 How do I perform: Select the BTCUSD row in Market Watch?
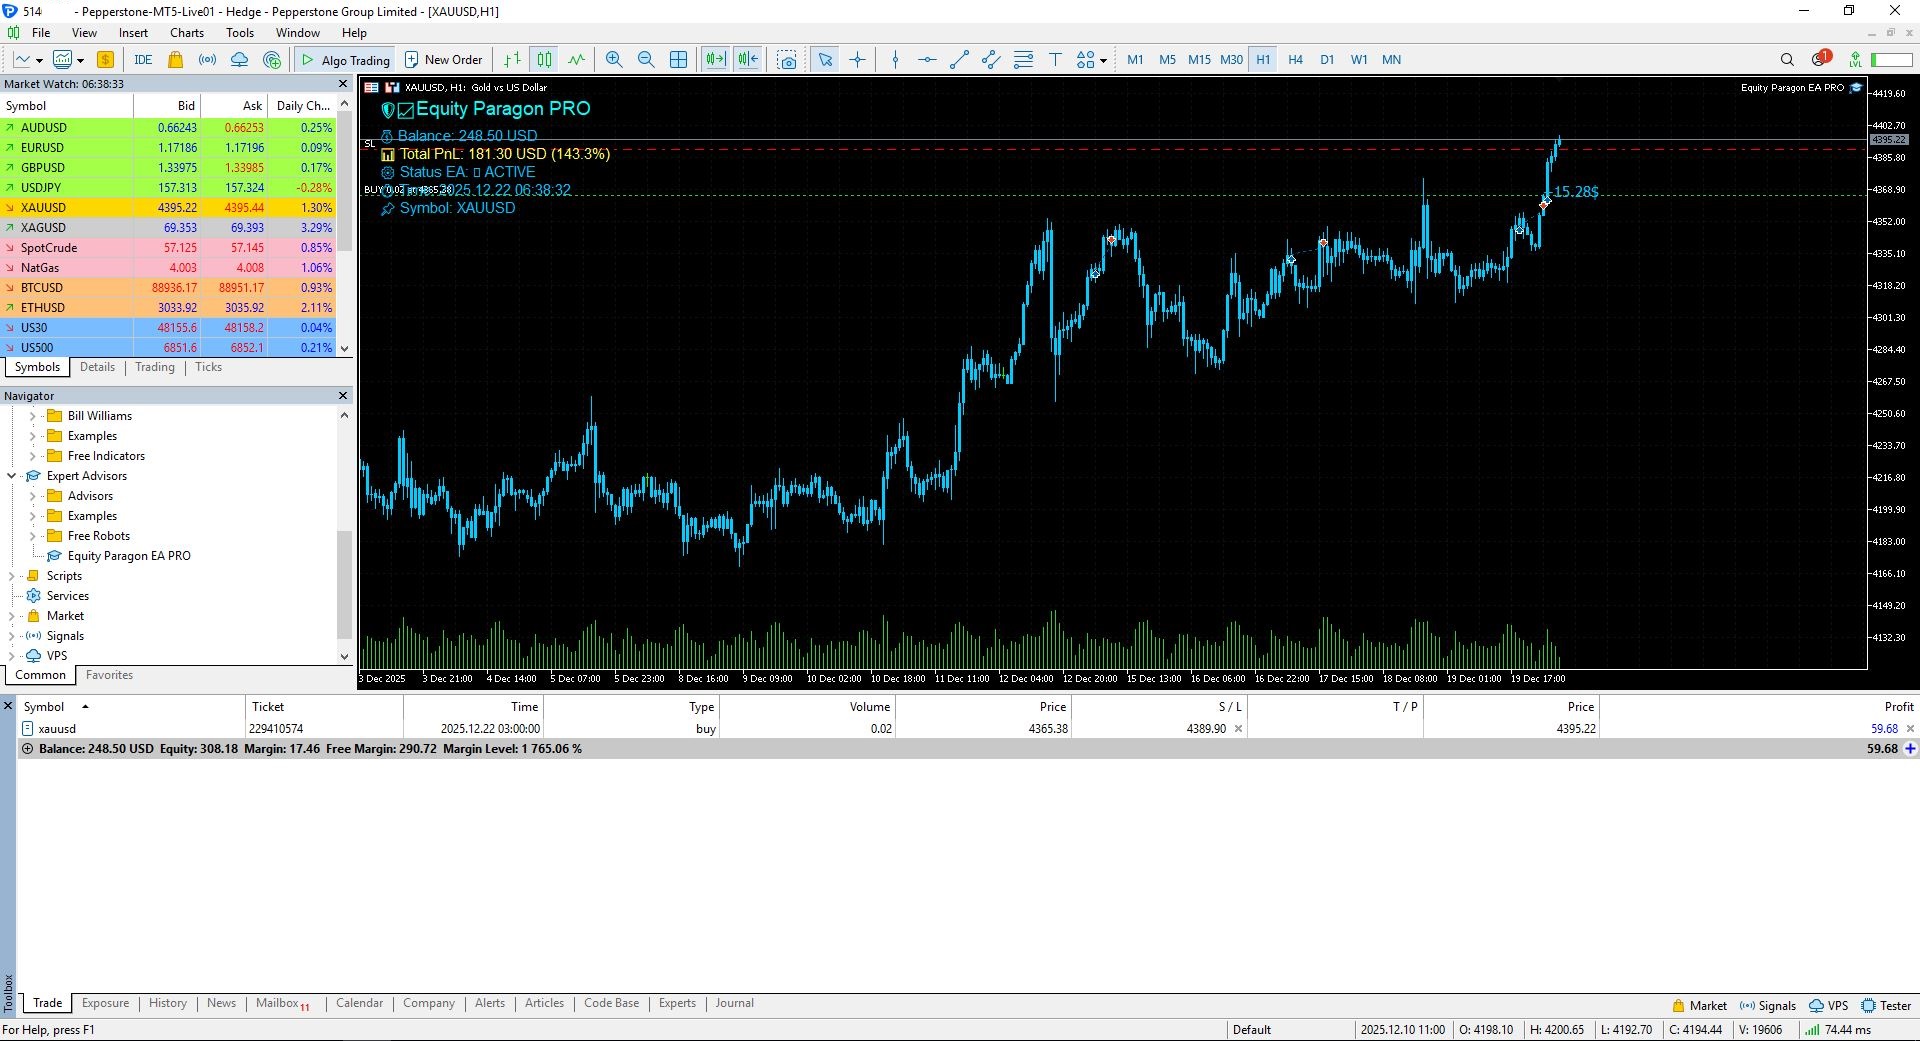pos(168,288)
